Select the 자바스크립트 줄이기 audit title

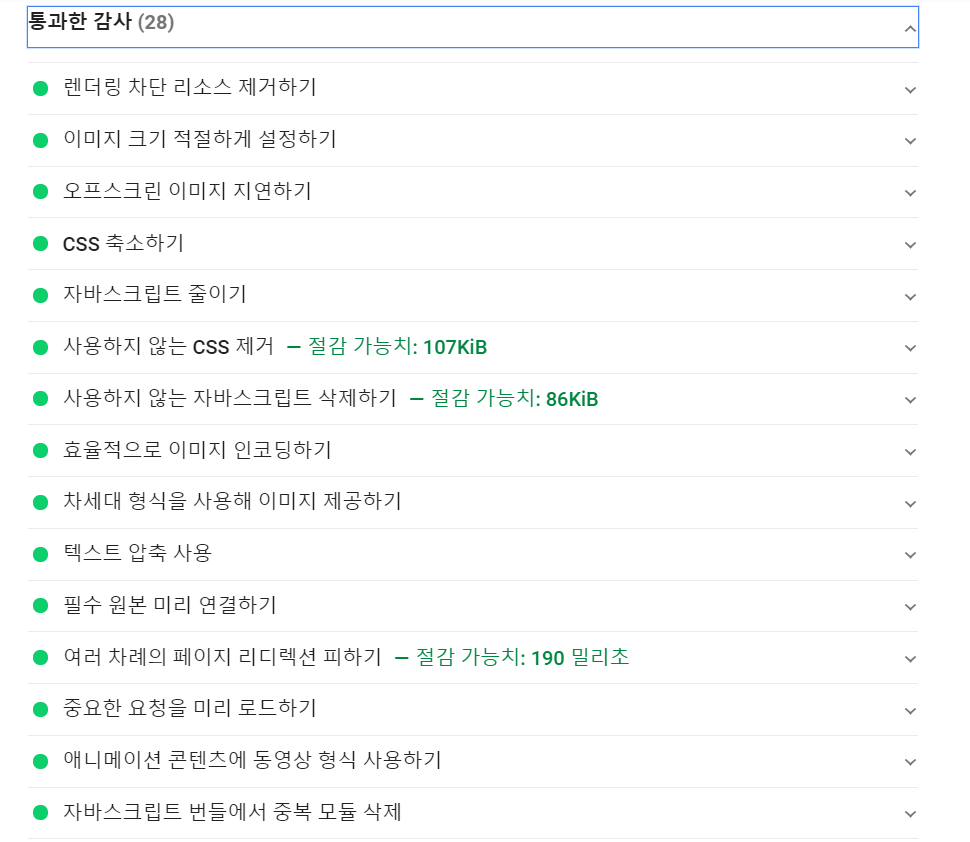(155, 294)
